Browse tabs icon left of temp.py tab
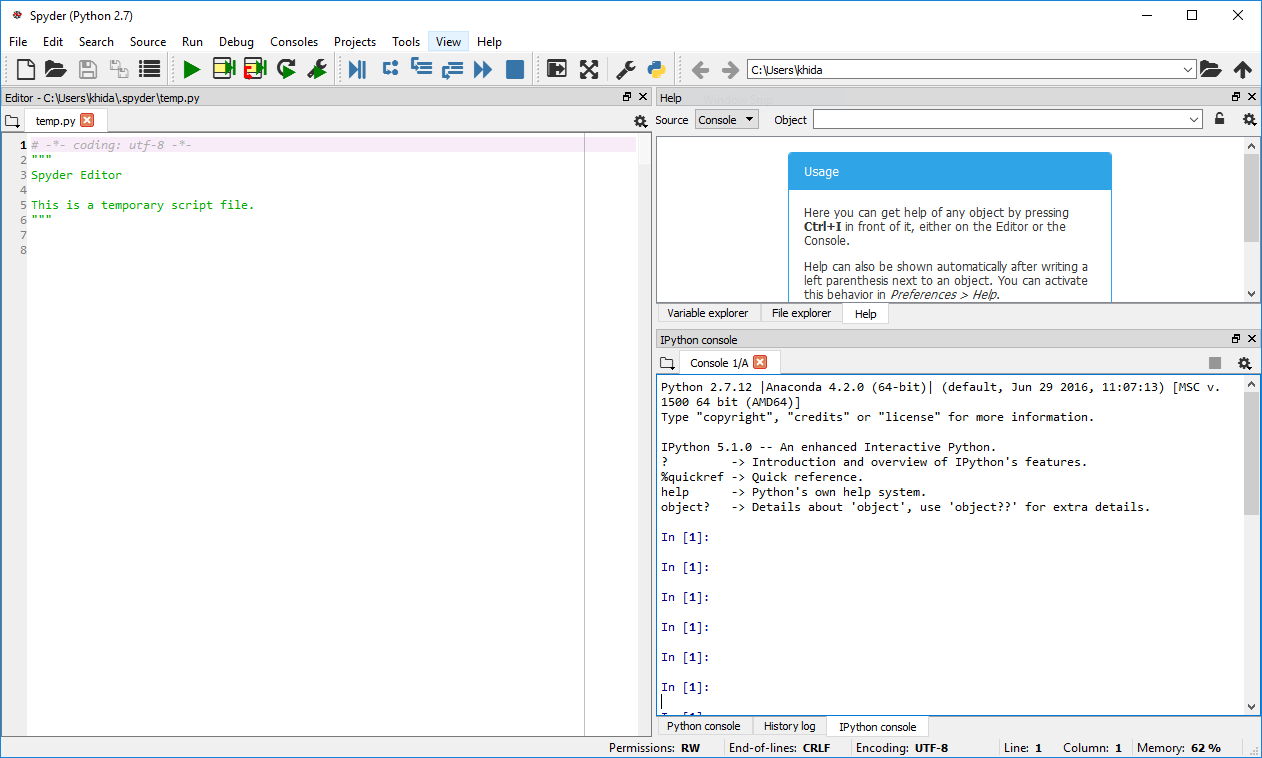This screenshot has height=758, width=1262. 12,120
